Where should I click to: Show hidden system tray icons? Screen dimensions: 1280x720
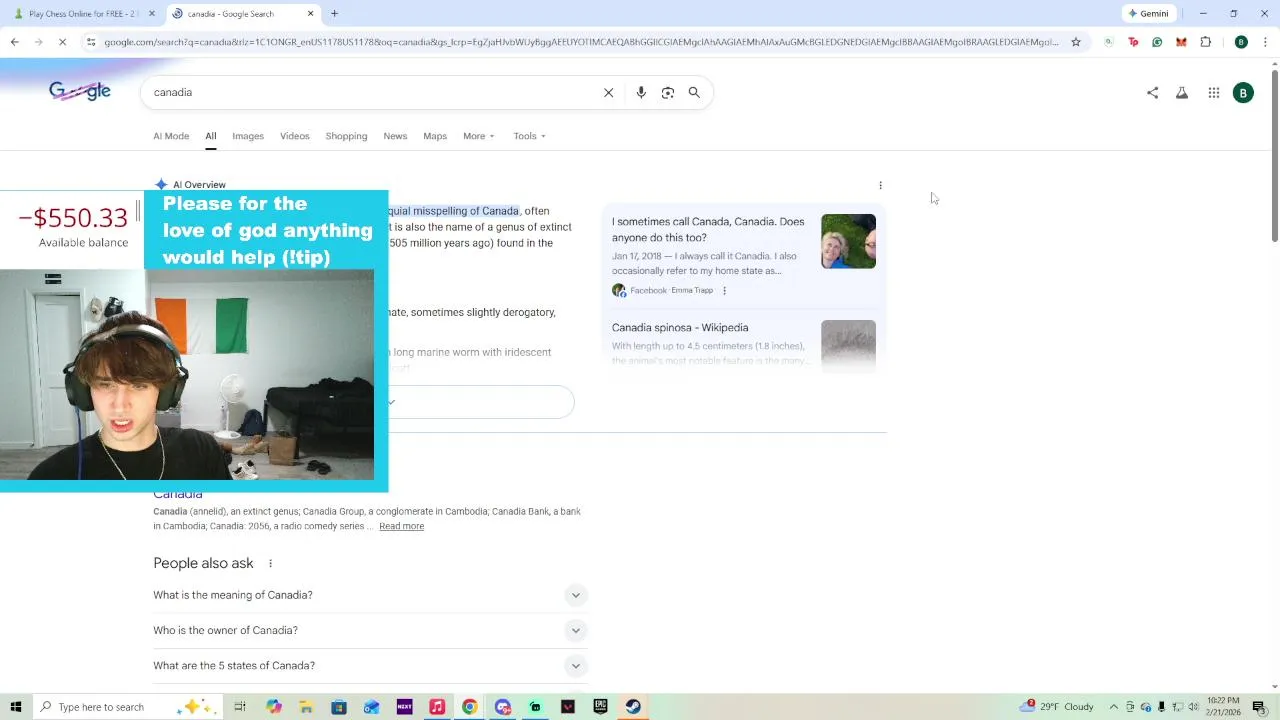(1113, 707)
